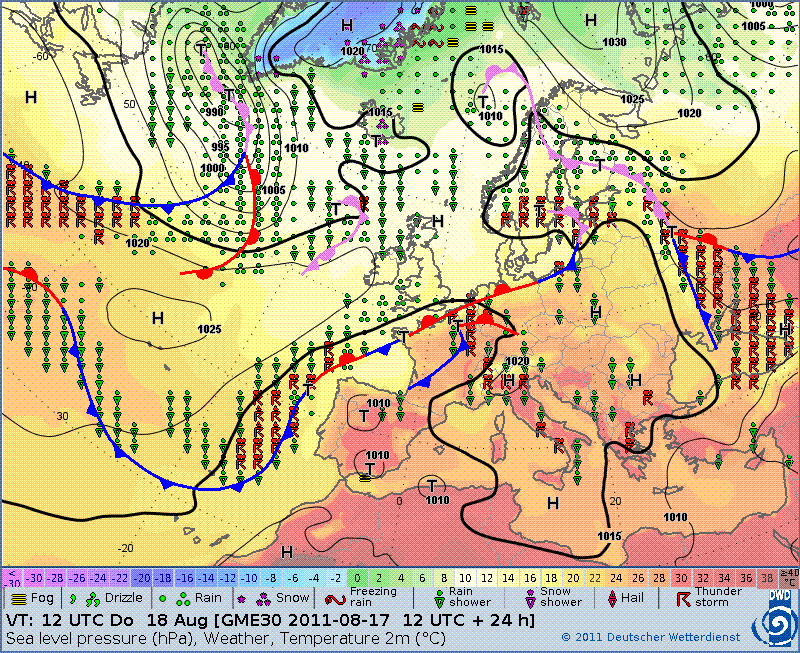Pick the 38 °C scale swatch

(x=767, y=579)
